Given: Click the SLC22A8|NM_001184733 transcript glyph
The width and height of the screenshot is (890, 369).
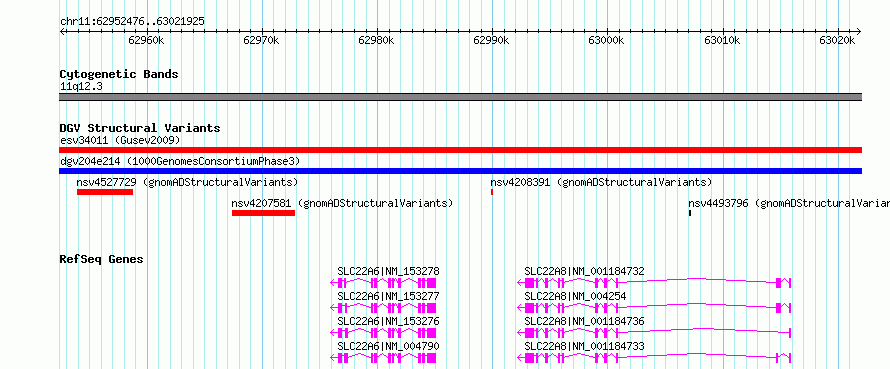Looking at the screenshot, I should [x=654, y=358].
